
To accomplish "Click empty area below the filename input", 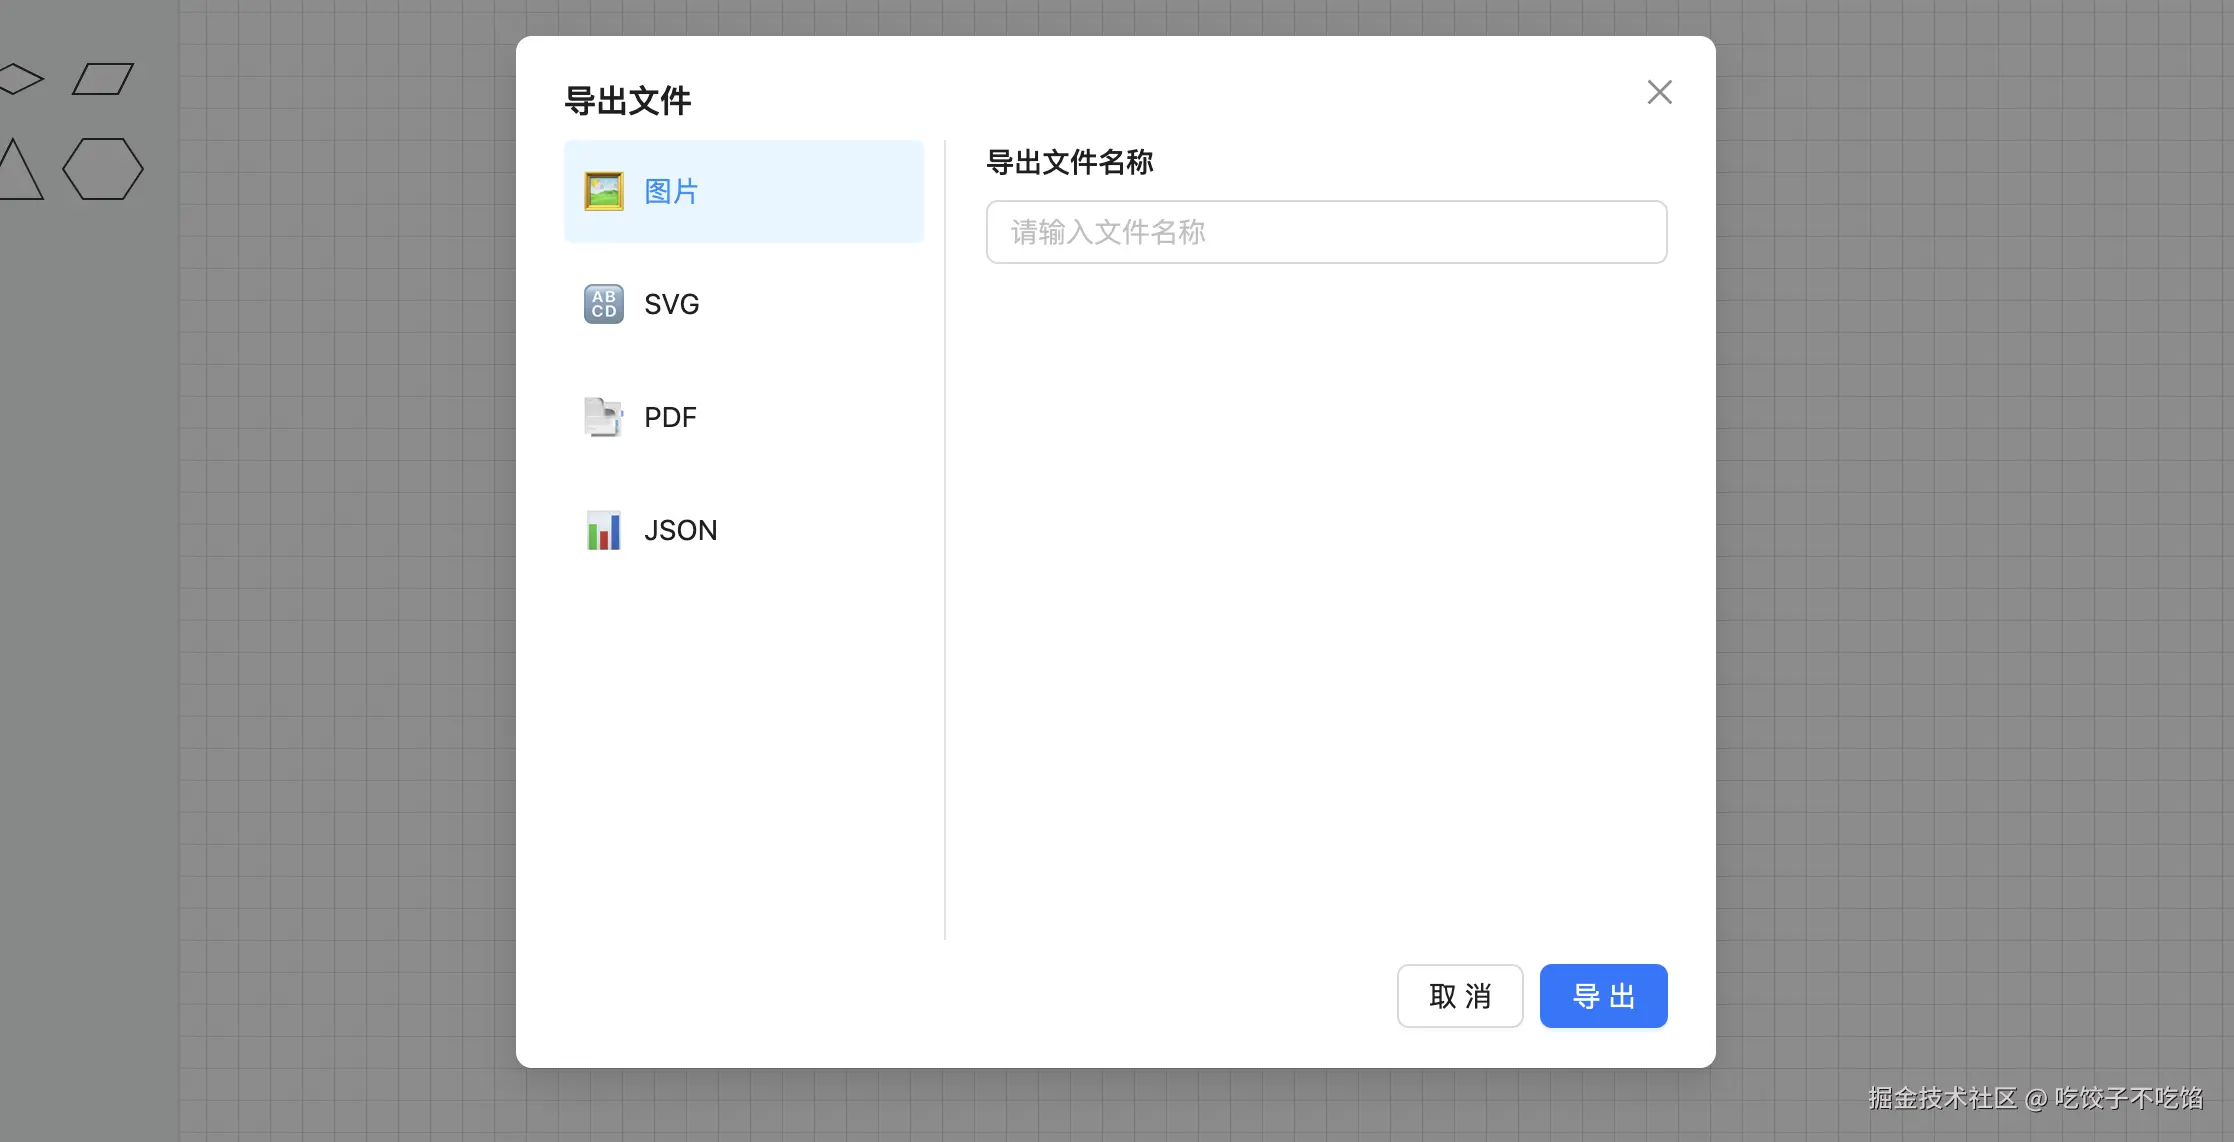I will tap(1326, 600).
